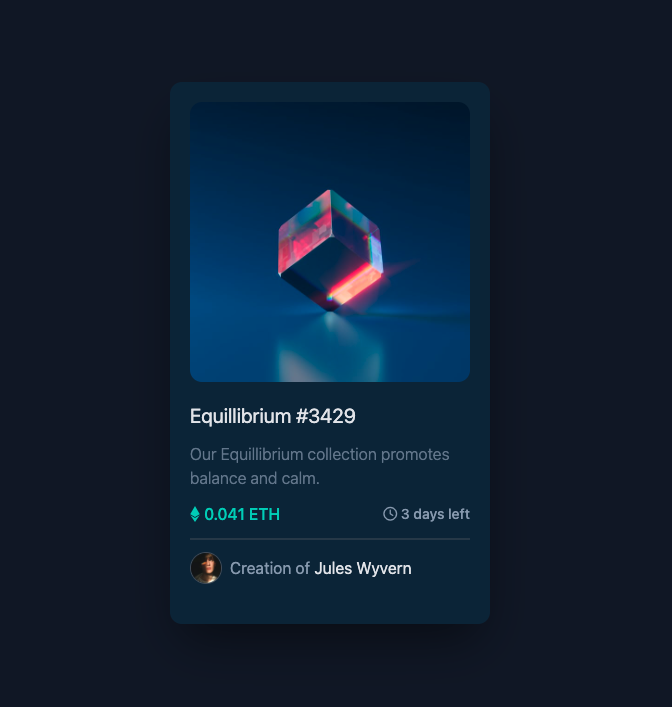Open the Equilibrium #3429 title link
The image size is (672, 707).
coord(273,416)
